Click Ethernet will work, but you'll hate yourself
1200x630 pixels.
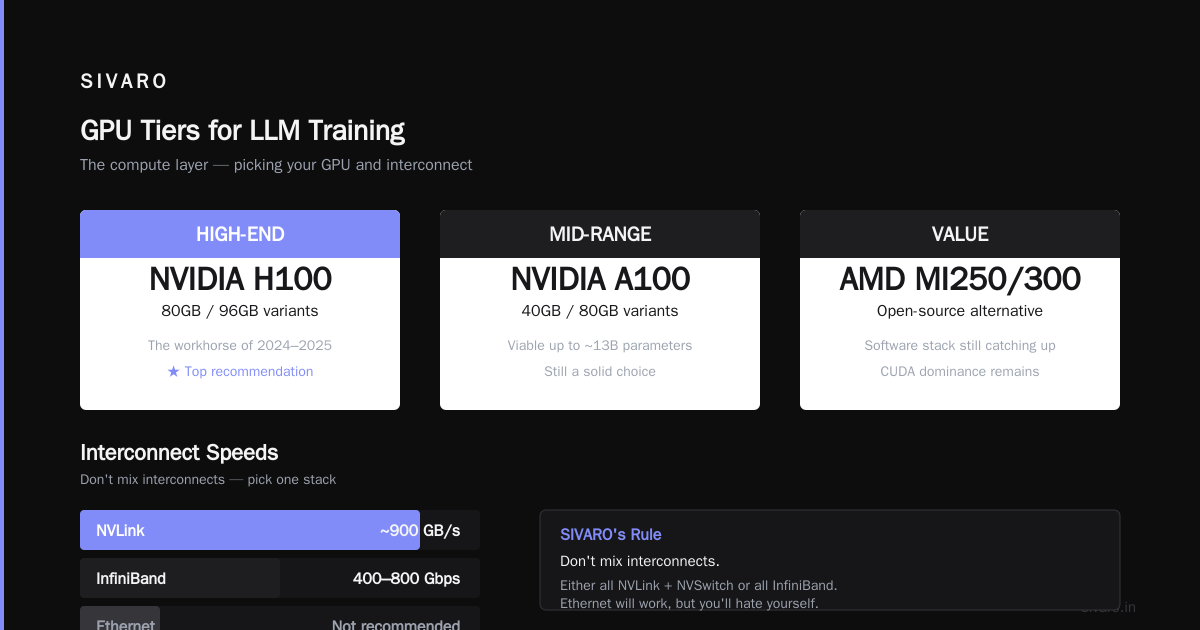tap(689, 603)
